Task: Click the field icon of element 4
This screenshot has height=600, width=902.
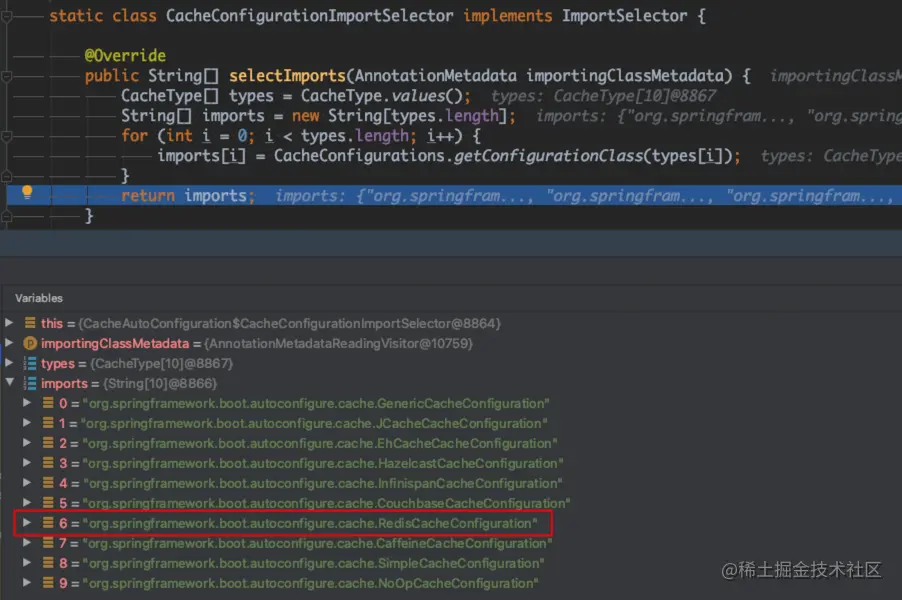Action: point(48,483)
